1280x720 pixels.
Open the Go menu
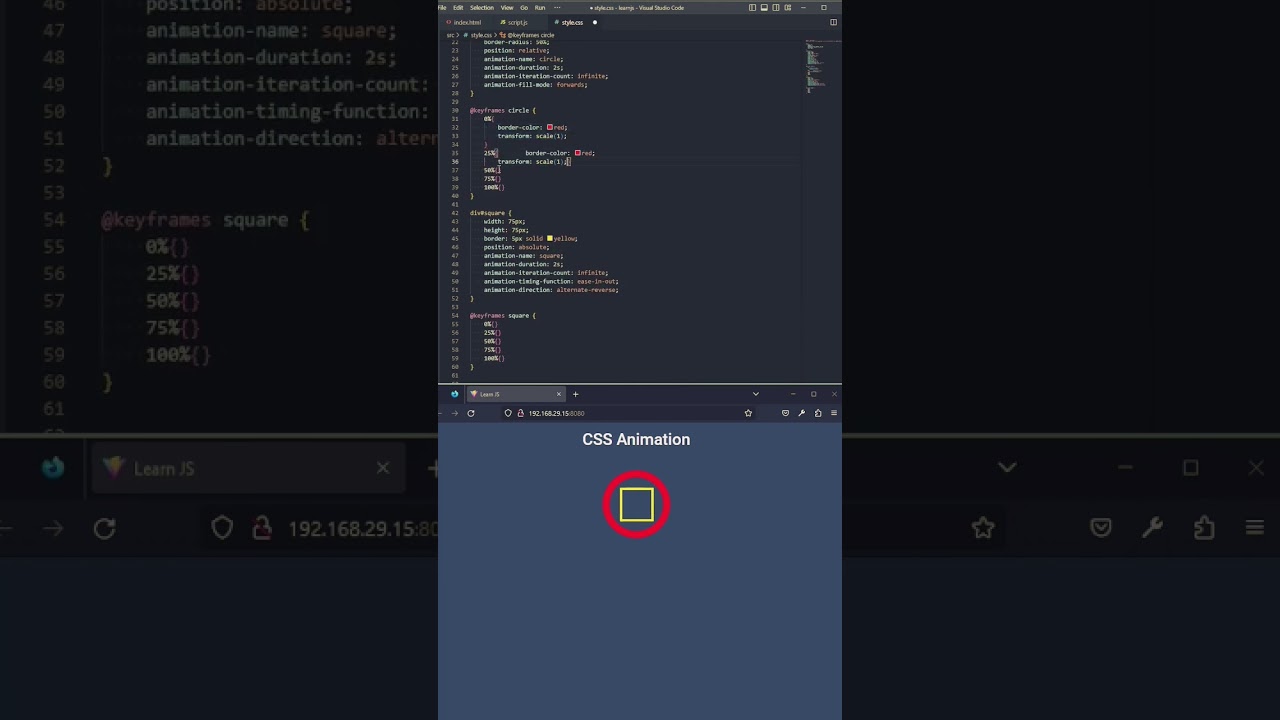click(x=524, y=8)
